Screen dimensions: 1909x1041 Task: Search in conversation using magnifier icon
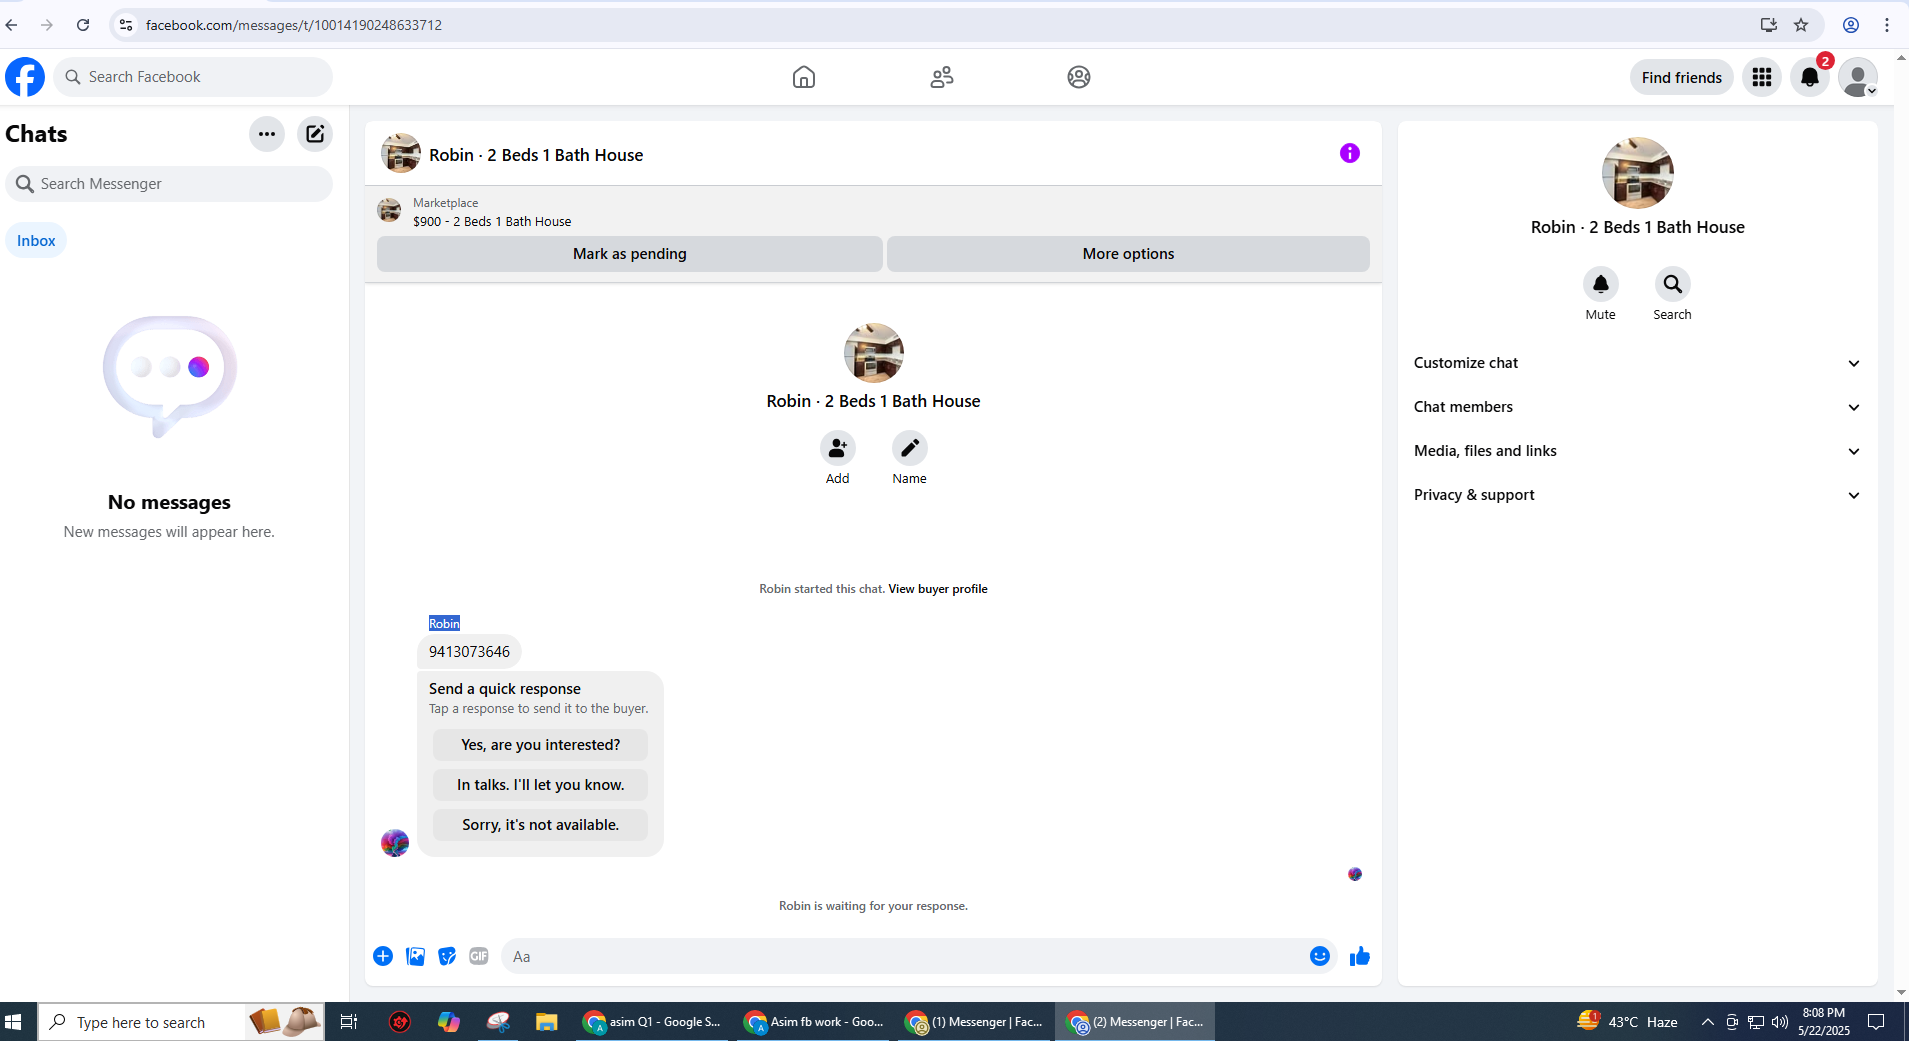click(x=1673, y=284)
